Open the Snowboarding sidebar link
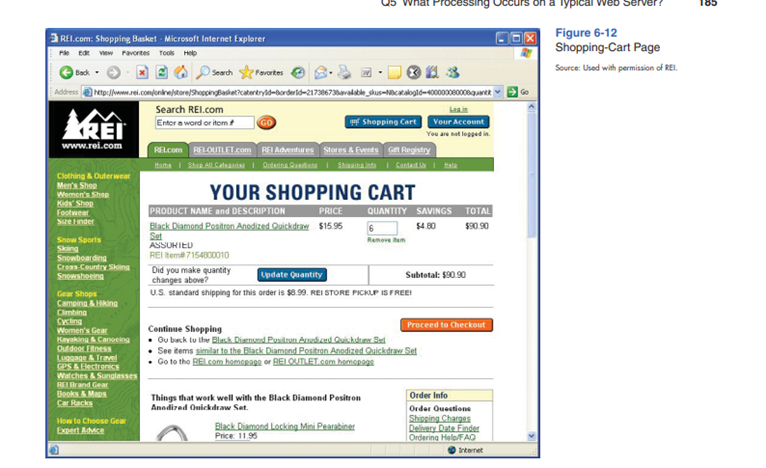Viewport: 766px width, 468px height. pos(82,257)
